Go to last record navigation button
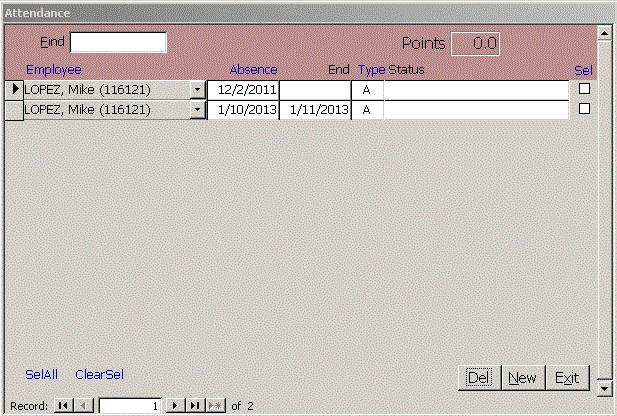This screenshot has width=617, height=416. pyautogui.click(x=196, y=406)
